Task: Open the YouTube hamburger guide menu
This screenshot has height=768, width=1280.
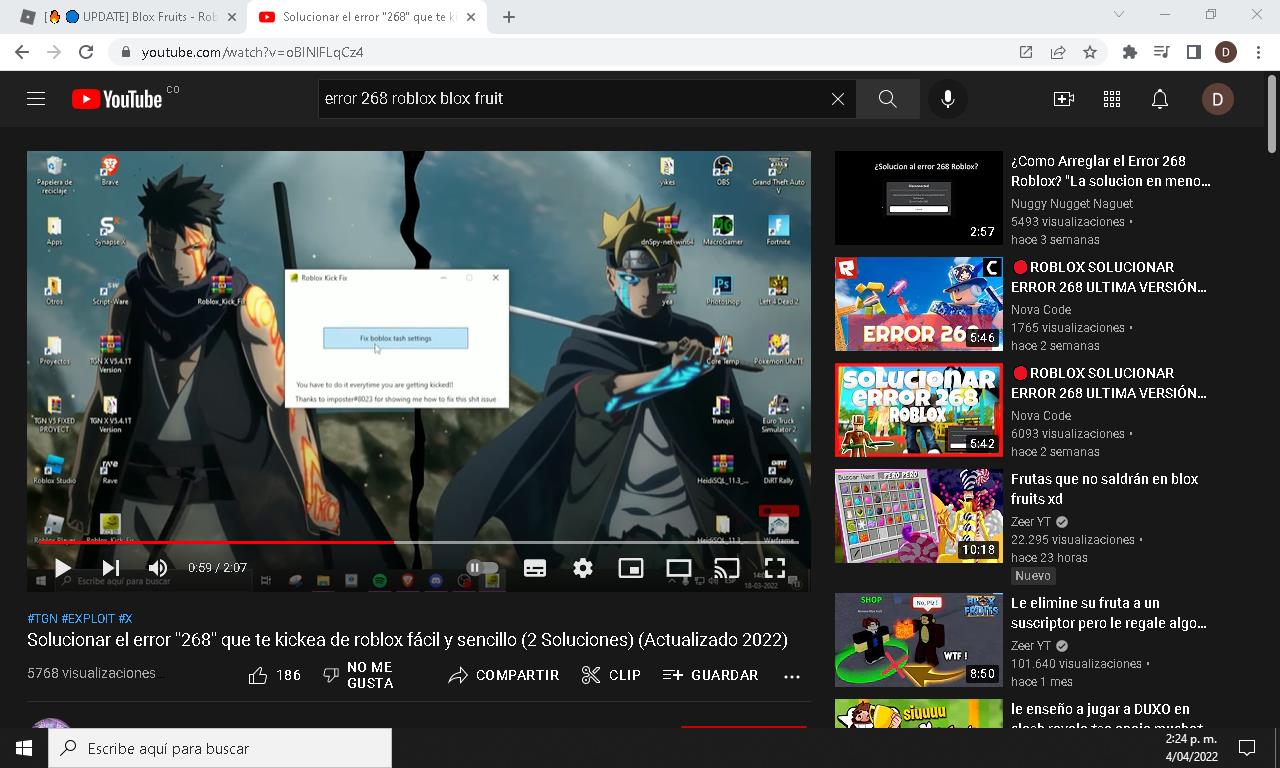Action: pyautogui.click(x=36, y=99)
